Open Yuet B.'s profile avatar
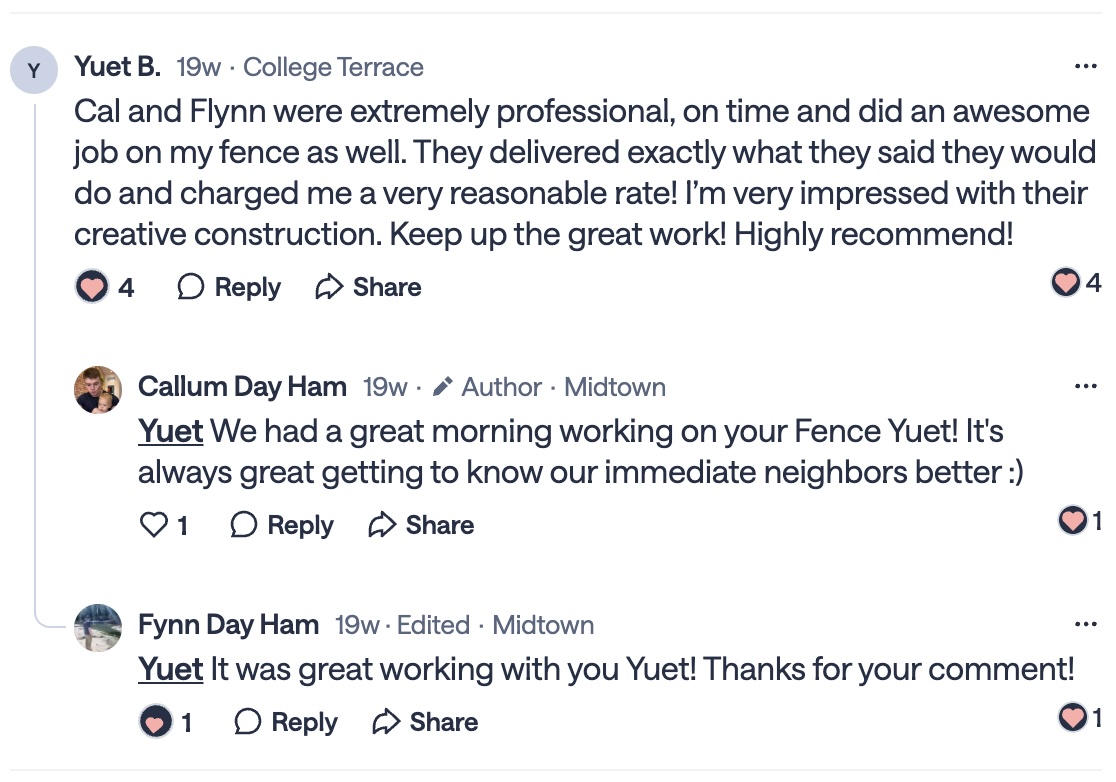Image resolution: width=1116 pixels, height=782 pixels. 34,70
